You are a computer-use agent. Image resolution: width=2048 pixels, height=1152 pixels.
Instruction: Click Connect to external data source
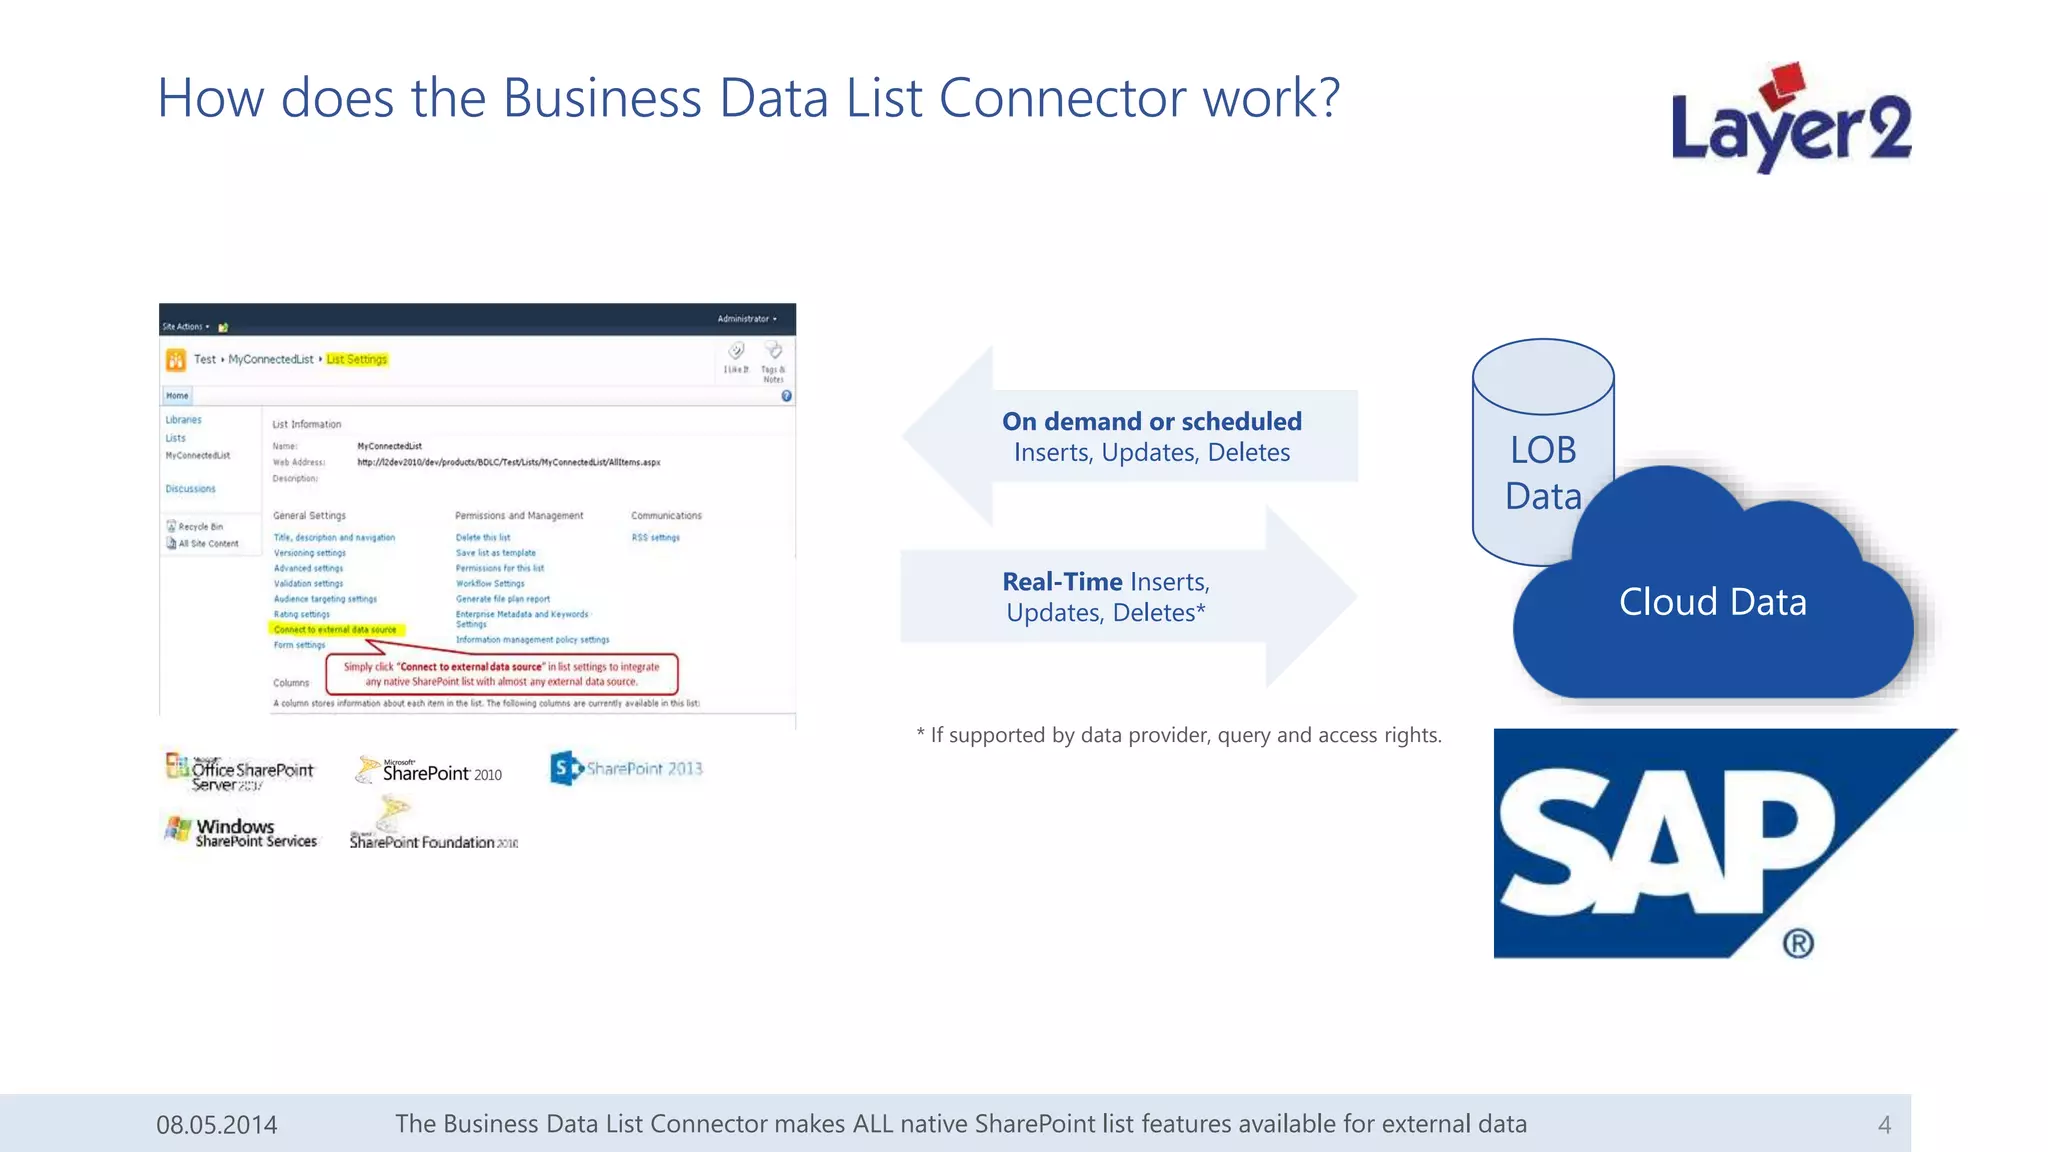[335, 630]
